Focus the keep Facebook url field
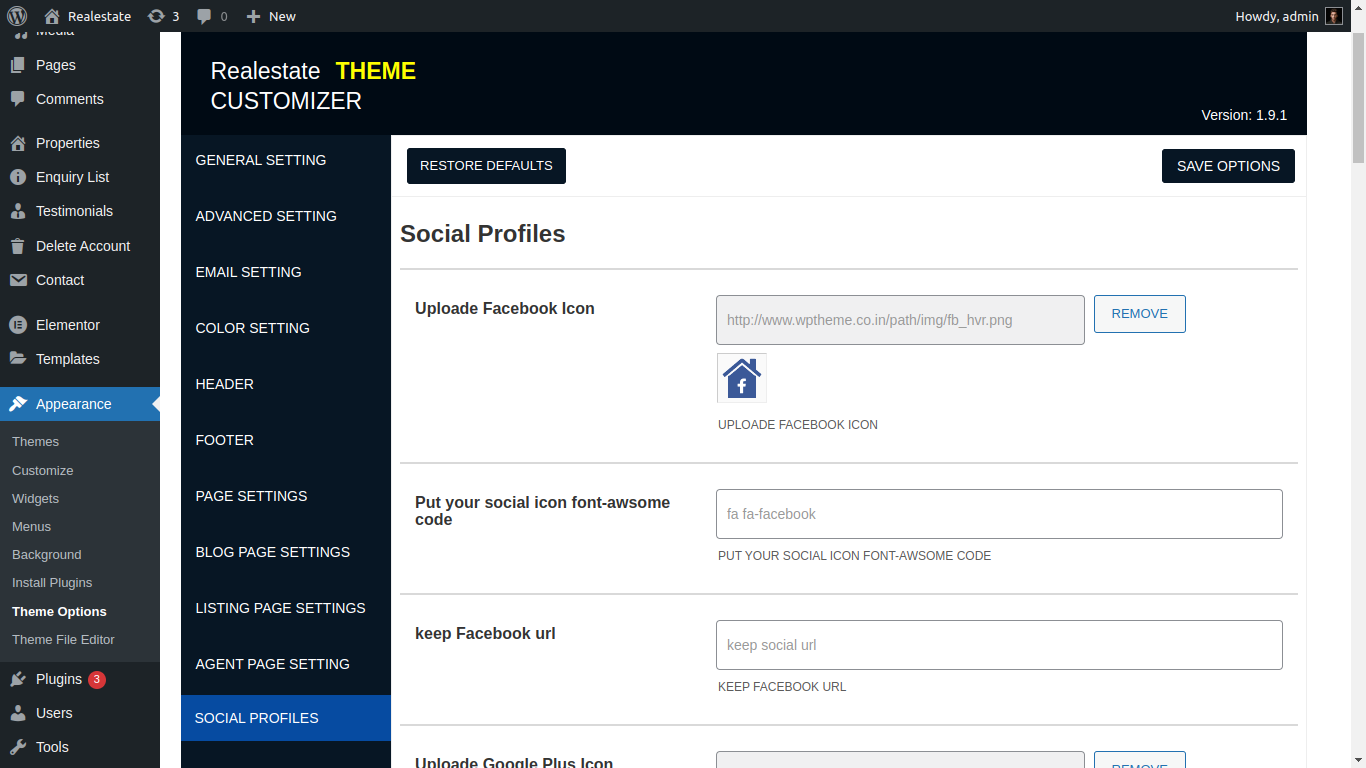 (999, 645)
